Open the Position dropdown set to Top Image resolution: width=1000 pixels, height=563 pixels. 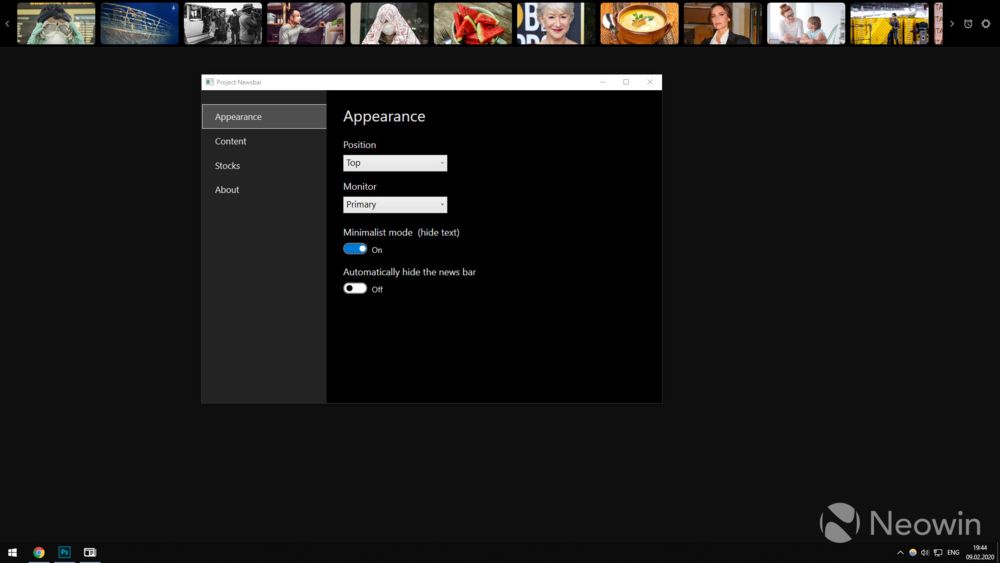(395, 163)
